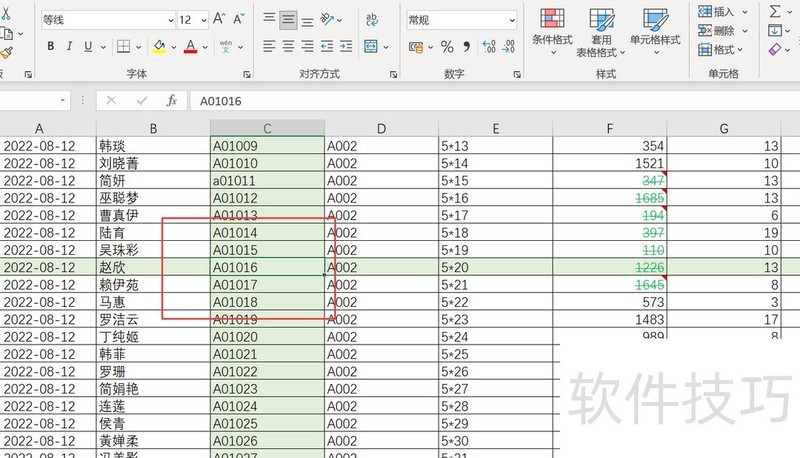Image resolution: width=800 pixels, height=458 pixels.
Task: Open the number format 常规 dropdown
Action: coord(512,20)
